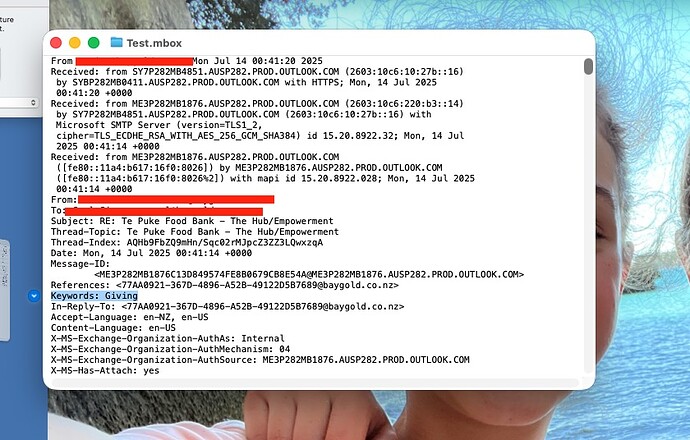Click the redacted From: address bar
This screenshot has height=440, width=690.
pos(176,200)
